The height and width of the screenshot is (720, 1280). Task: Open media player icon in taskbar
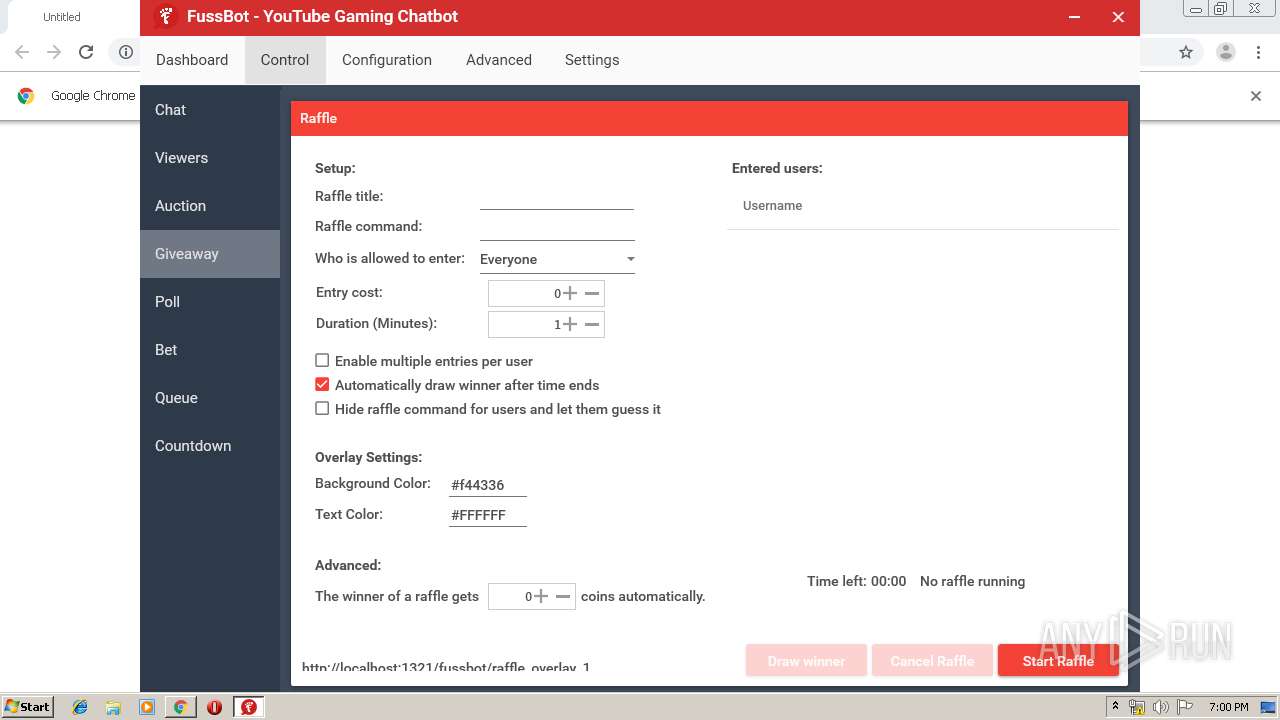click(x=147, y=707)
